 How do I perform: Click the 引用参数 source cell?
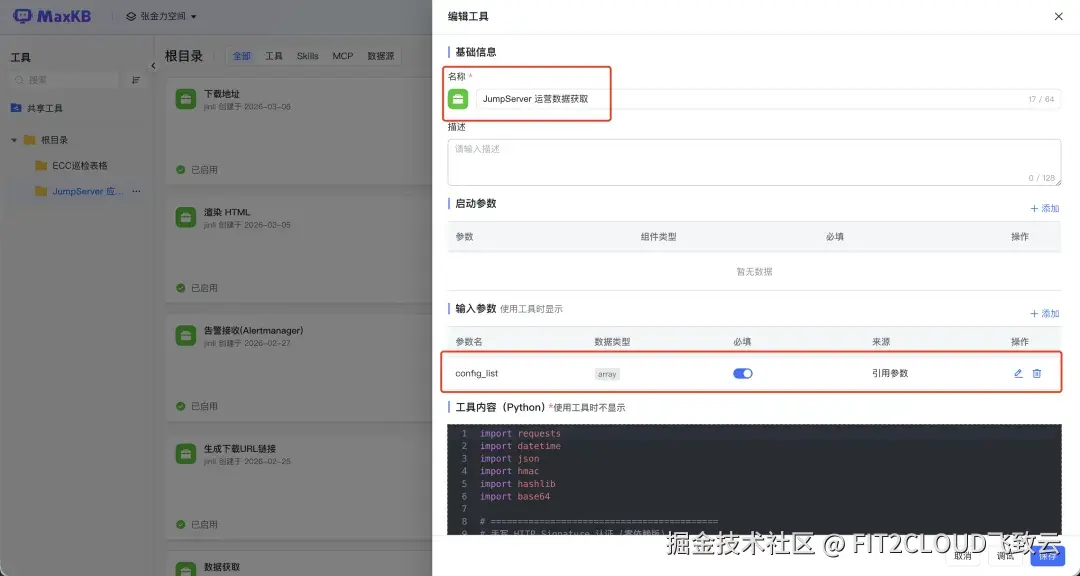pyautogui.click(x=890, y=373)
